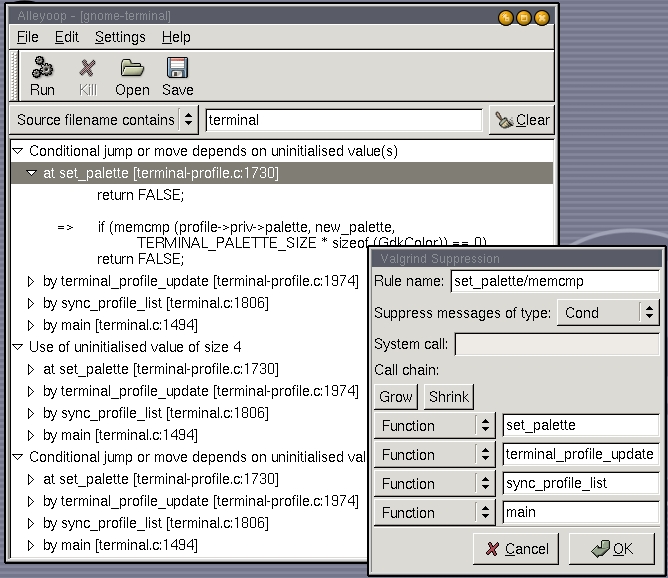The width and height of the screenshot is (668, 578).
Task: Collapse the 'at set_palette' source expander
Action: click(x=31, y=173)
